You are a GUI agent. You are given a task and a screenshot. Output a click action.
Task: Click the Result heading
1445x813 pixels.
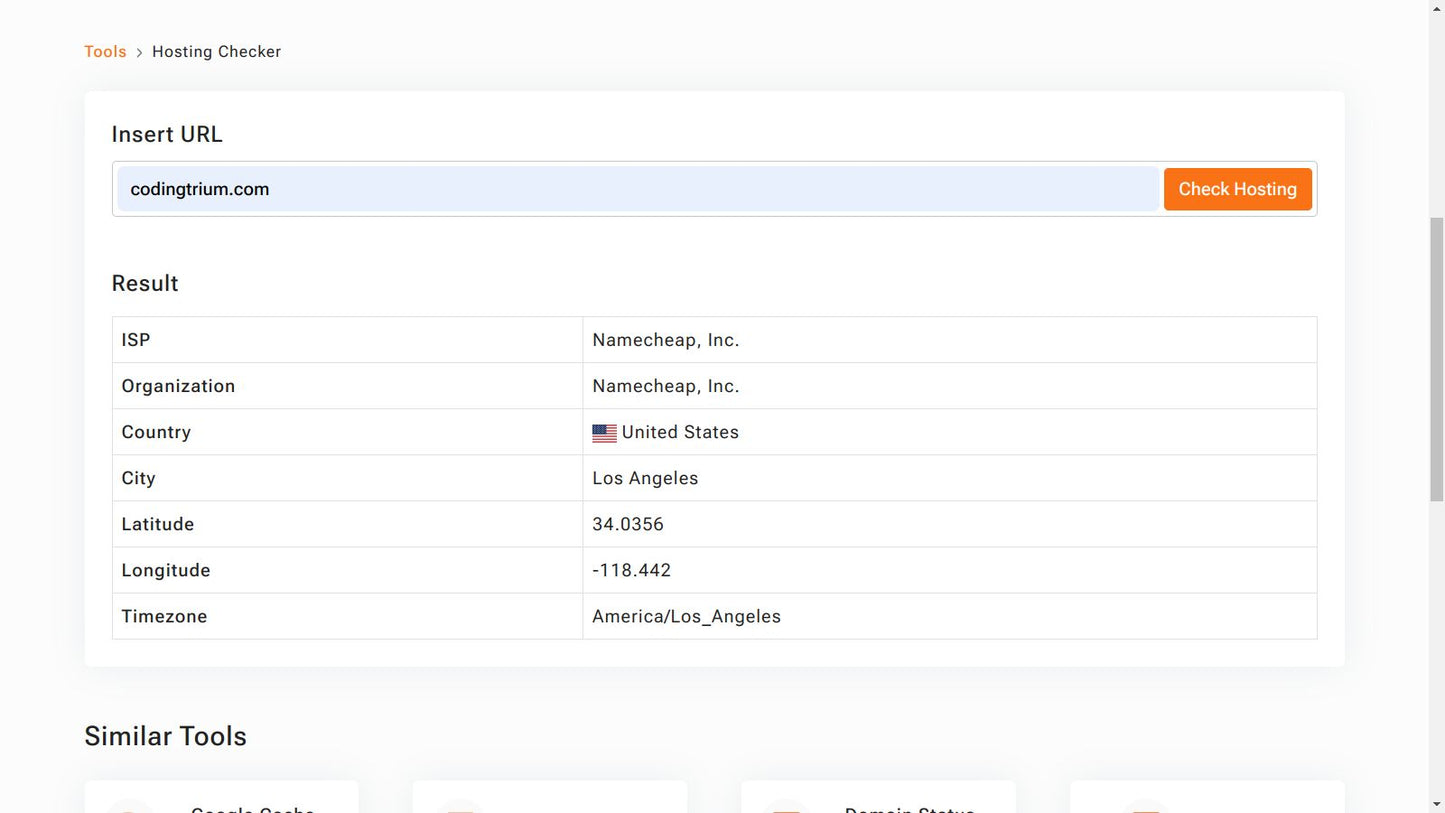145,283
